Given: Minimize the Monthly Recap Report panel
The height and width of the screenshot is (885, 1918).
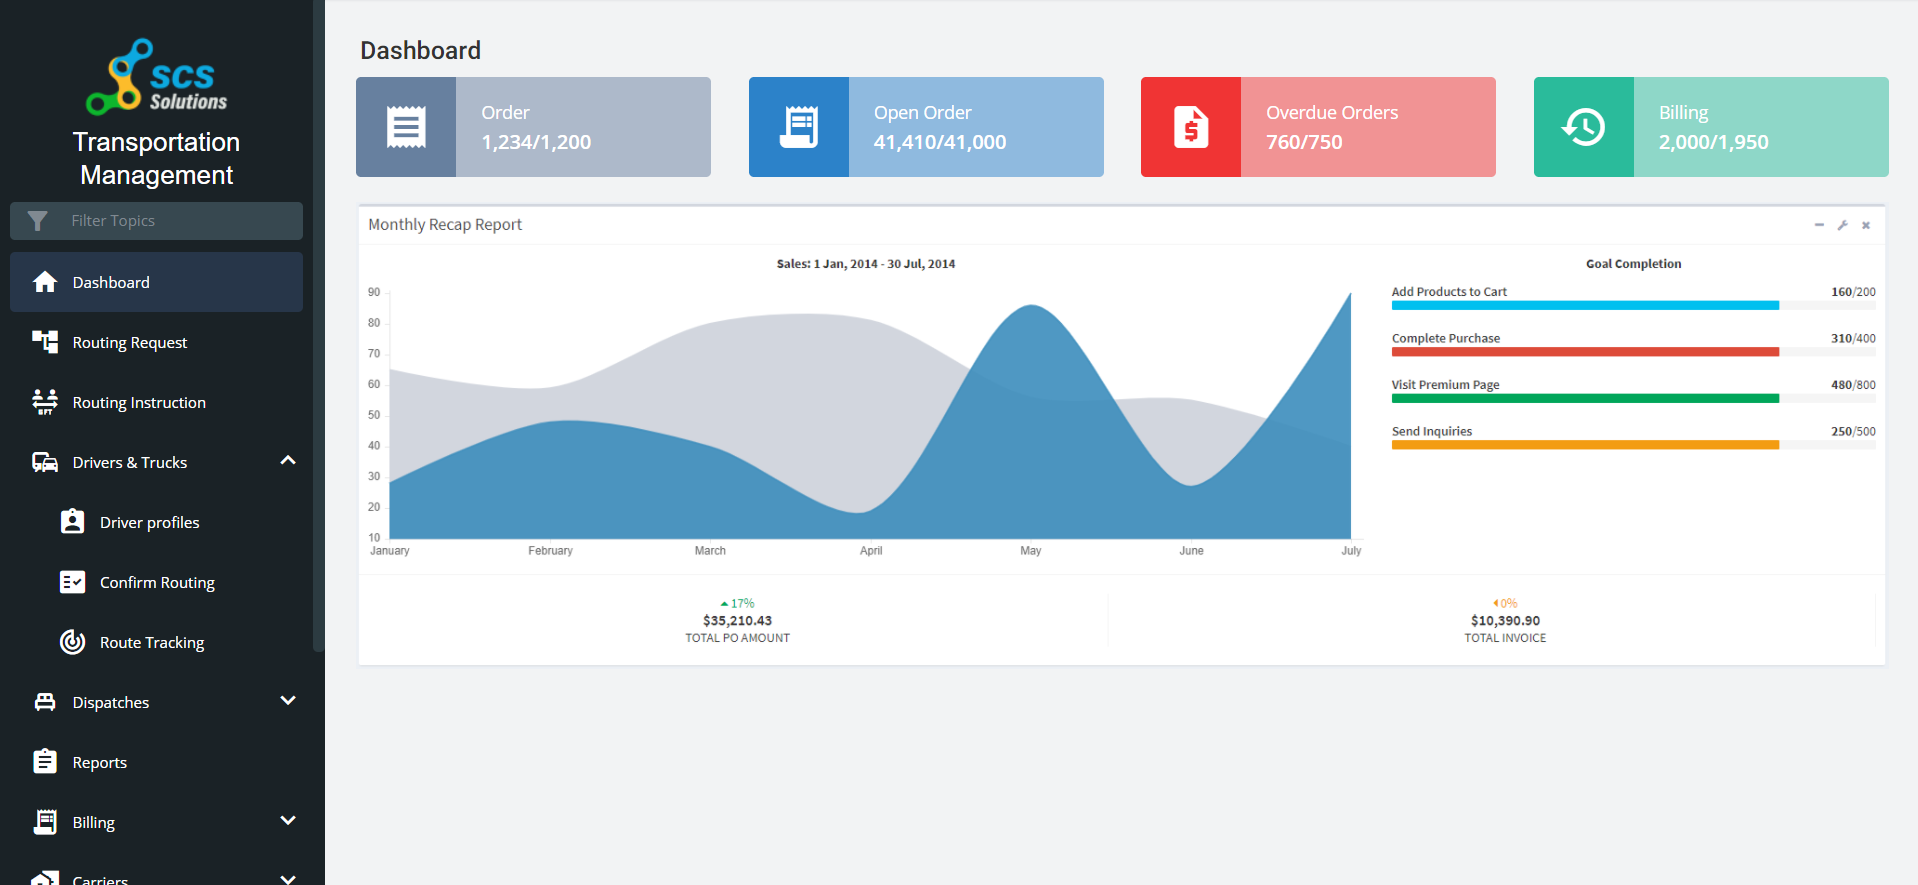Looking at the screenshot, I should tap(1819, 225).
